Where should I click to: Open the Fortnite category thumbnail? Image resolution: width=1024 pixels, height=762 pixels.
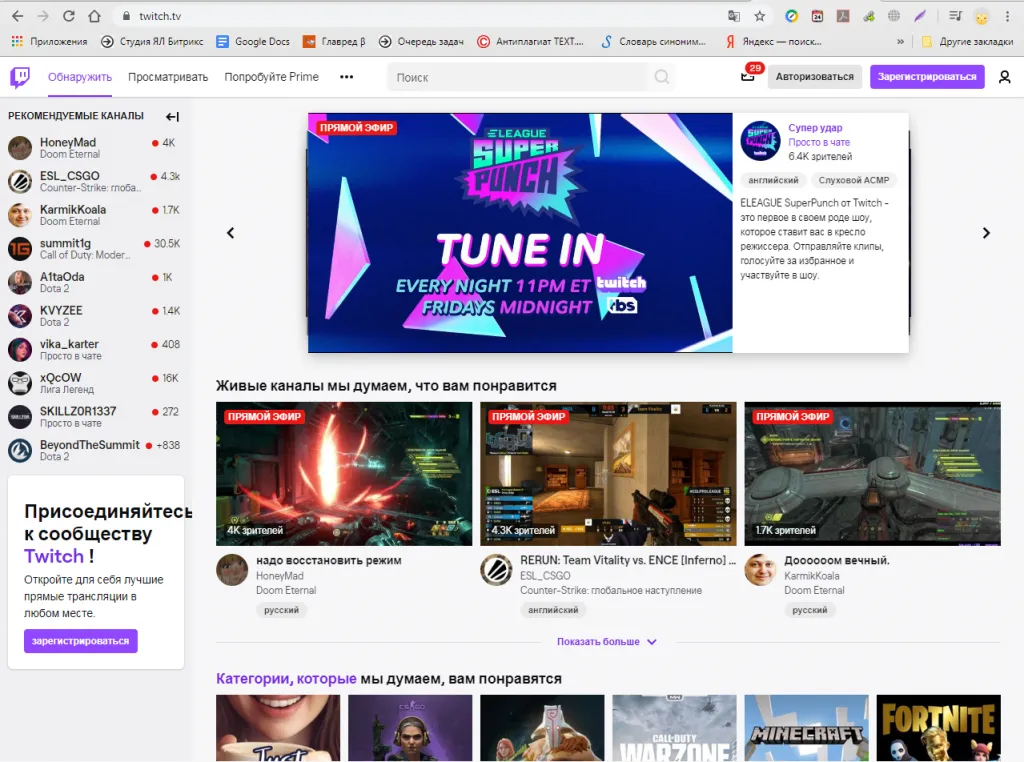[x=938, y=727]
